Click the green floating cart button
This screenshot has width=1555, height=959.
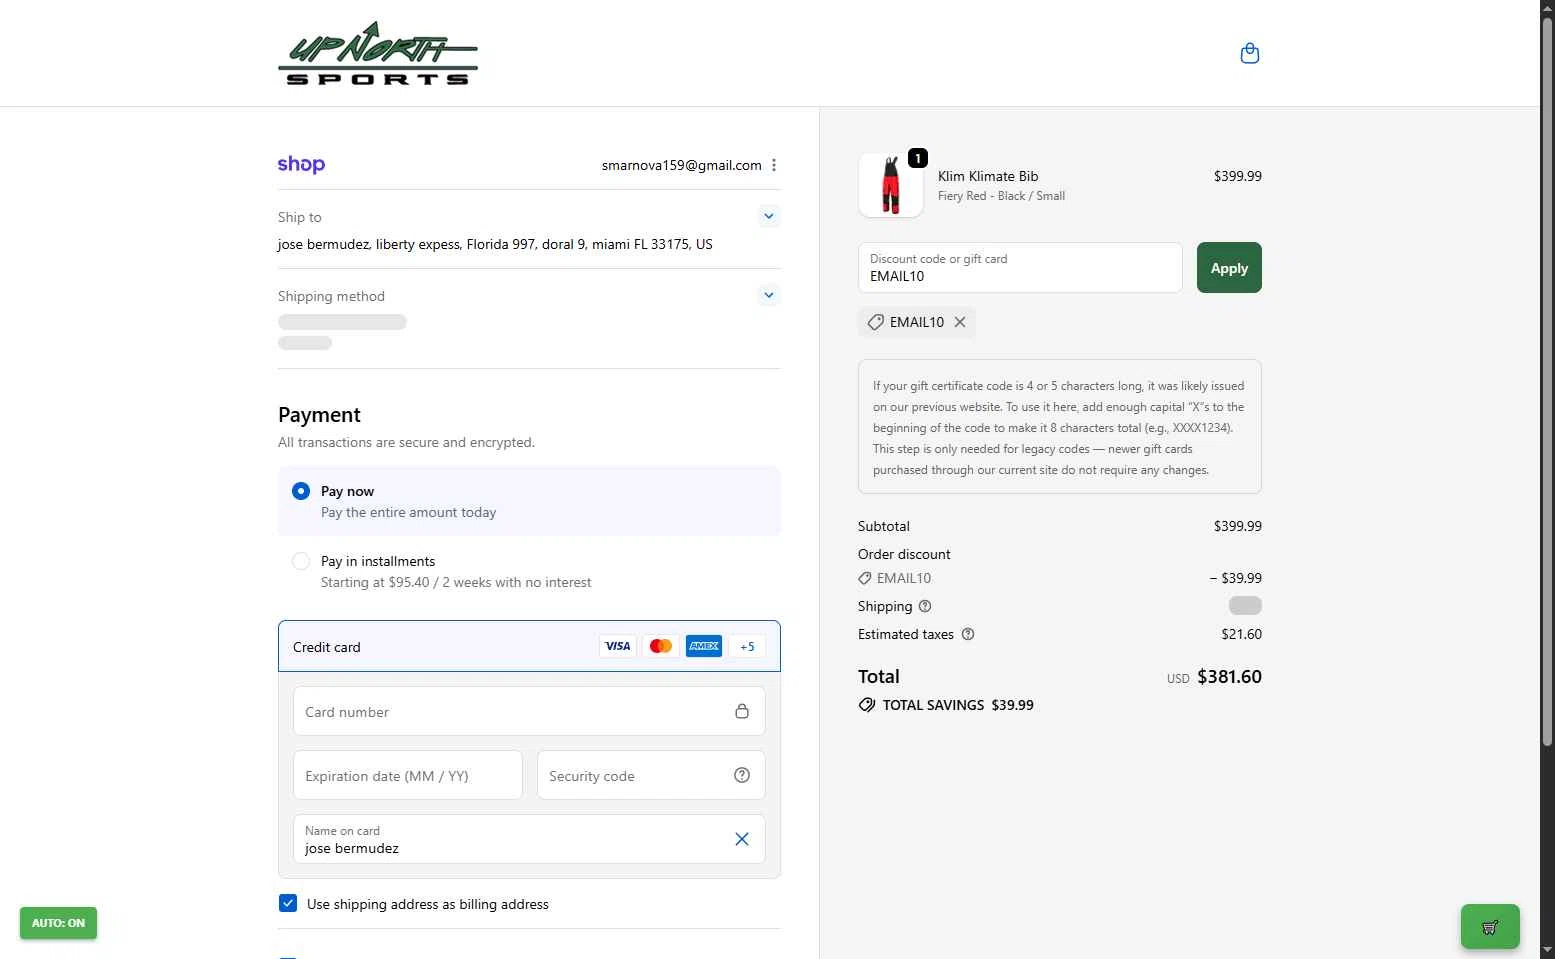1490,926
